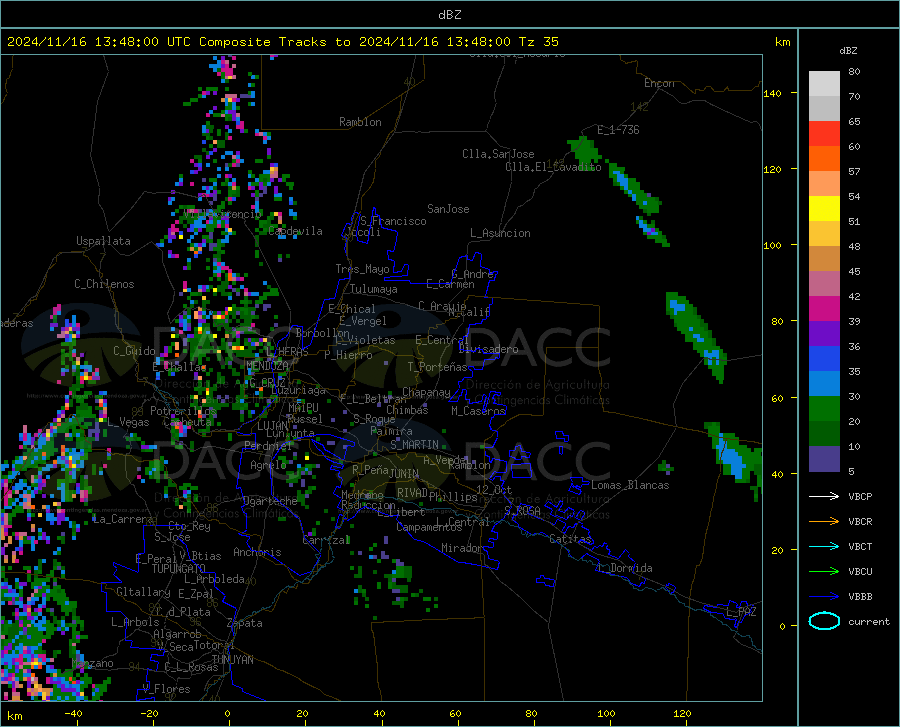This screenshot has height=727, width=900.
Task: Click the blue VBBB arrow icon
Action: pyautogui.click(x=824, y=597)
